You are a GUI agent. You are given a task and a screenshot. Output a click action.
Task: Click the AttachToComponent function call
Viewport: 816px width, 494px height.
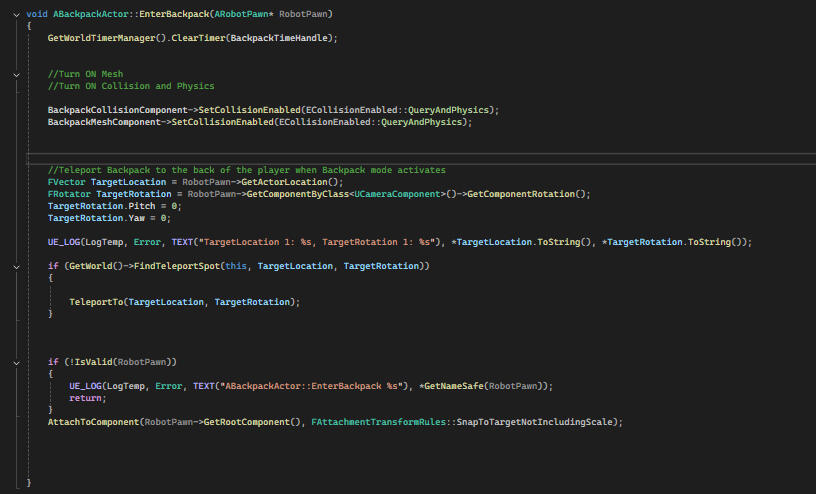click(x=93, y=422)
